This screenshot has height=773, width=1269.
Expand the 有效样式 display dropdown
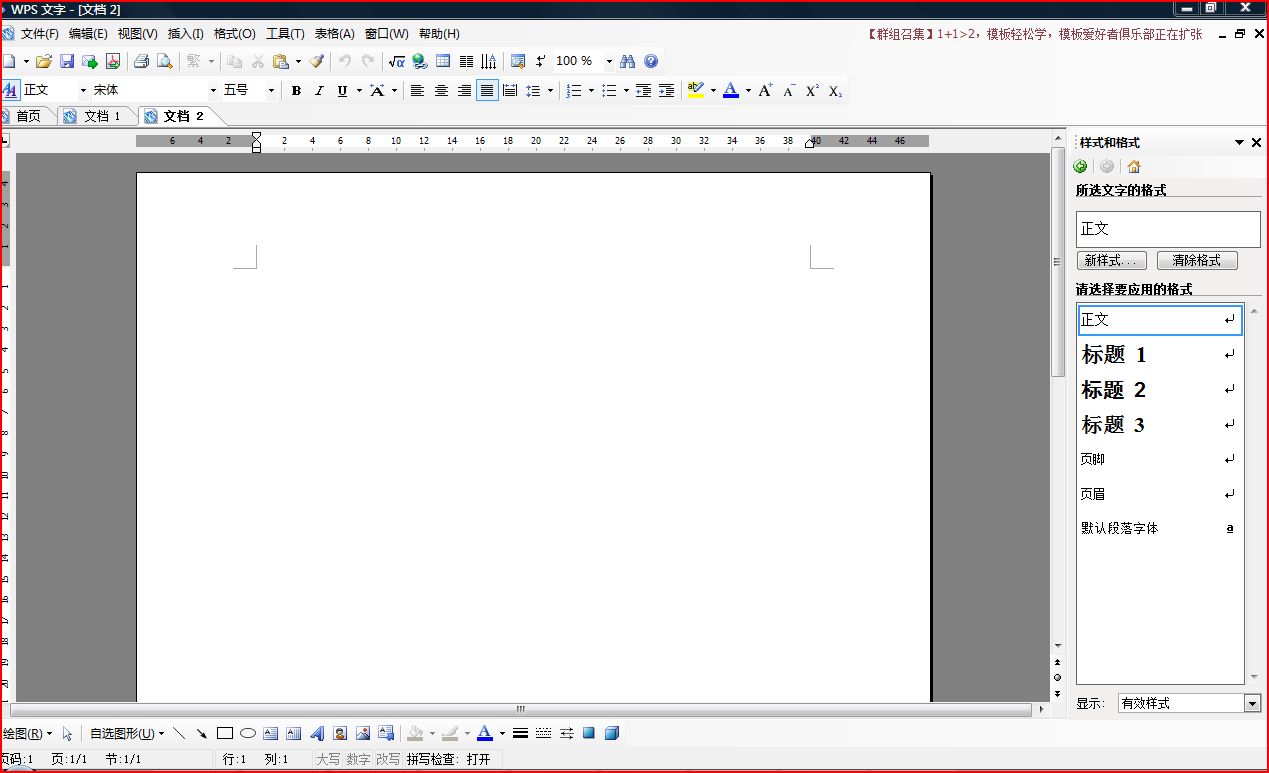tap(1252, 703)
